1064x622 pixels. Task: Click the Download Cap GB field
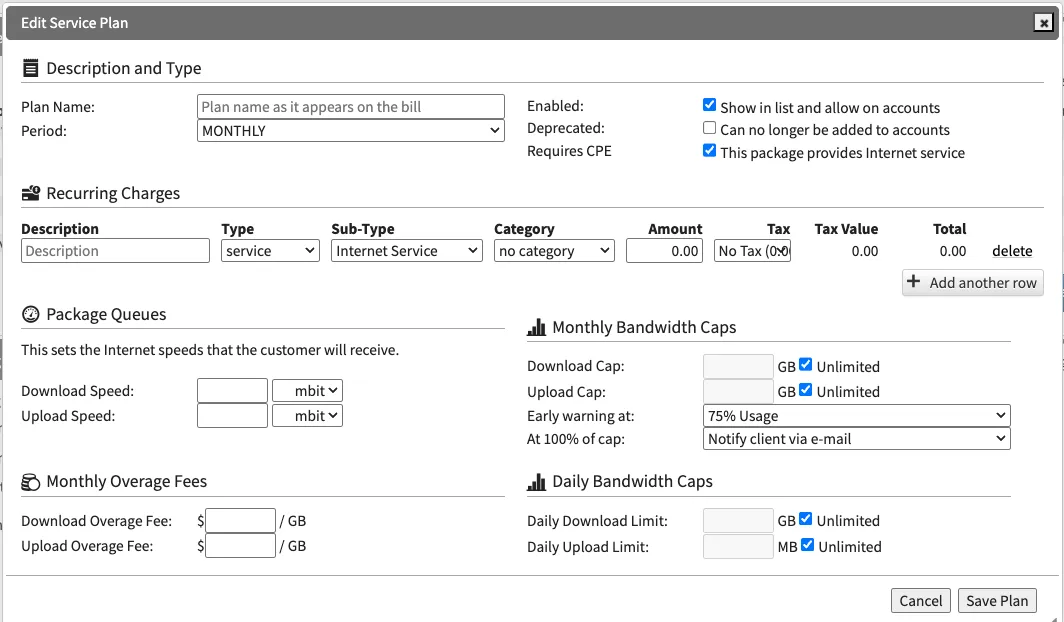click(738, 366)
